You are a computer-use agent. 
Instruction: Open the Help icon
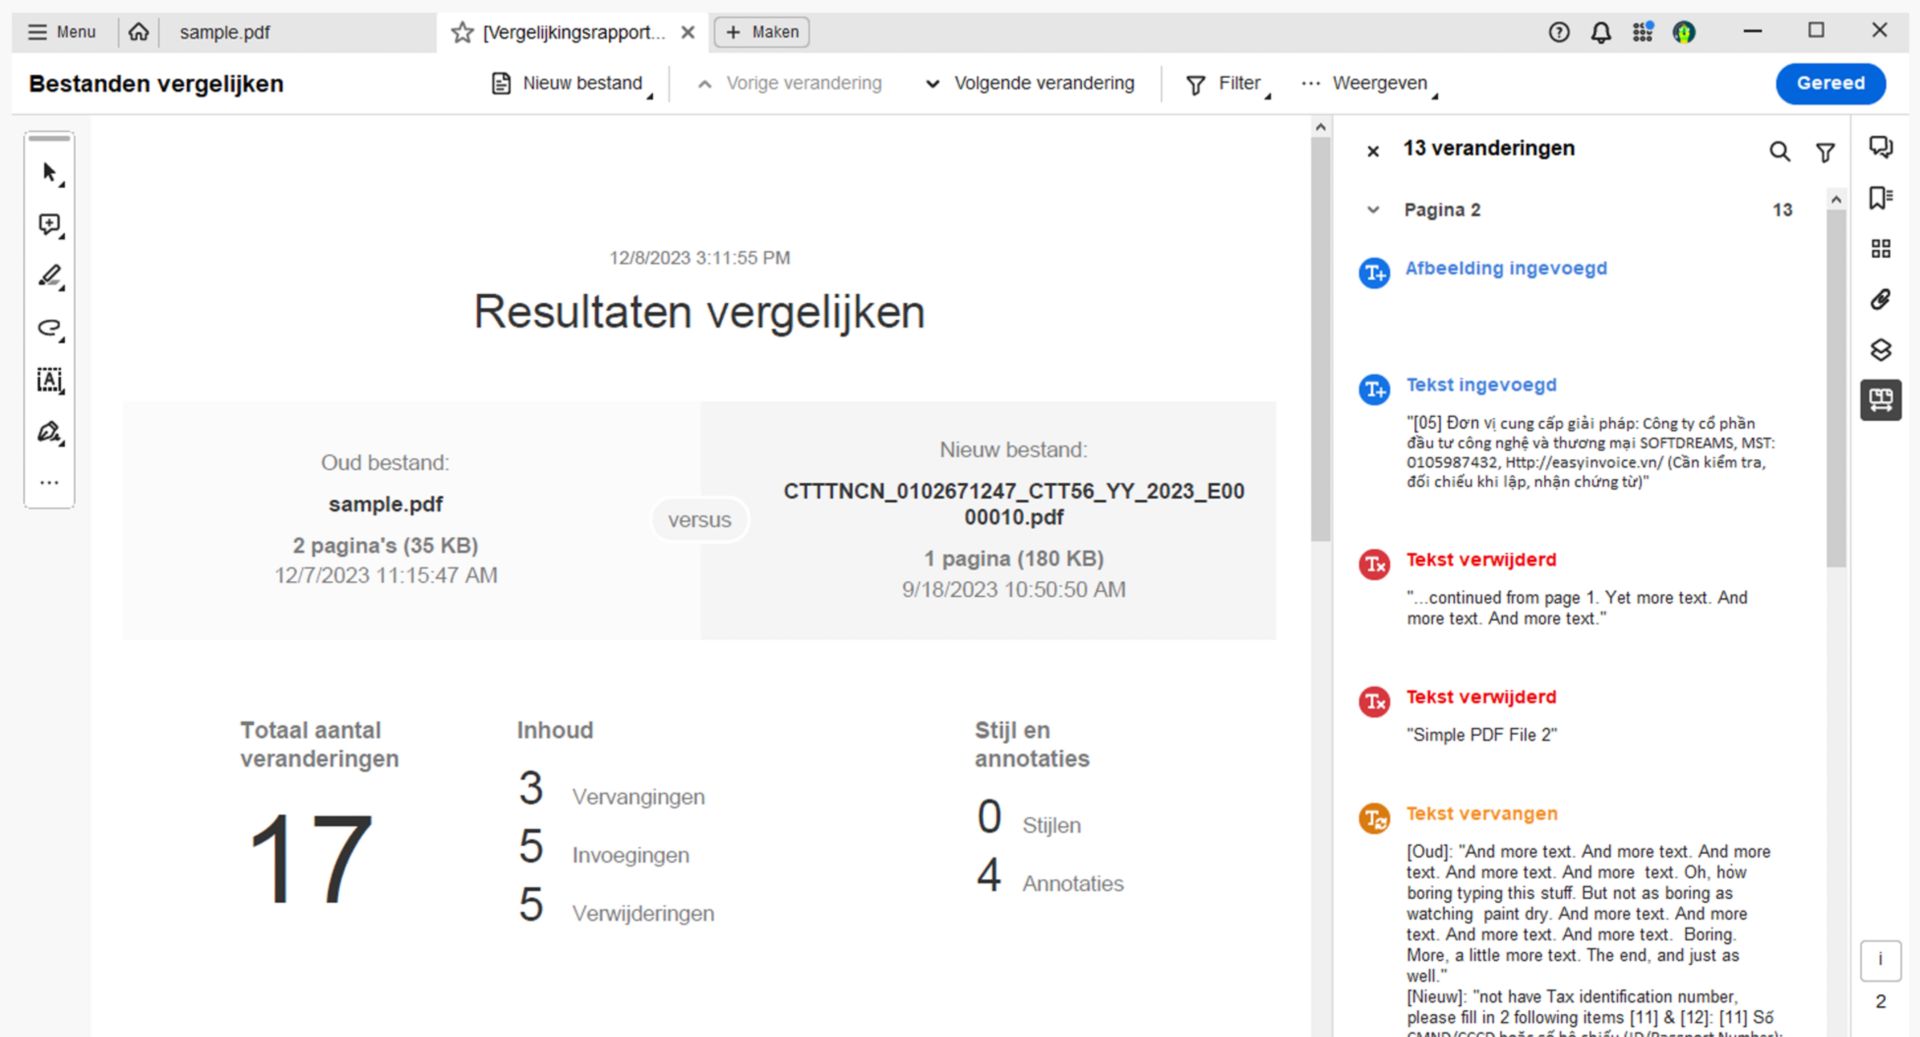[x=1559, y=32]
